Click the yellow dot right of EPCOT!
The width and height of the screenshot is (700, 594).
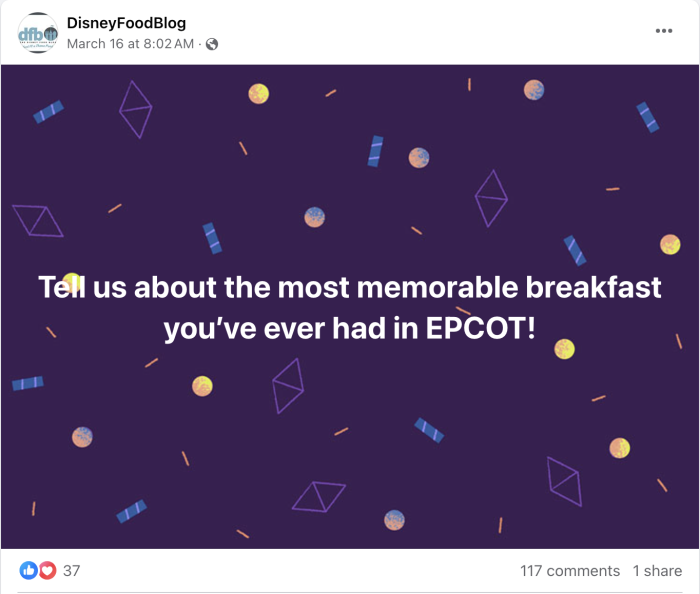coord(565,348)
